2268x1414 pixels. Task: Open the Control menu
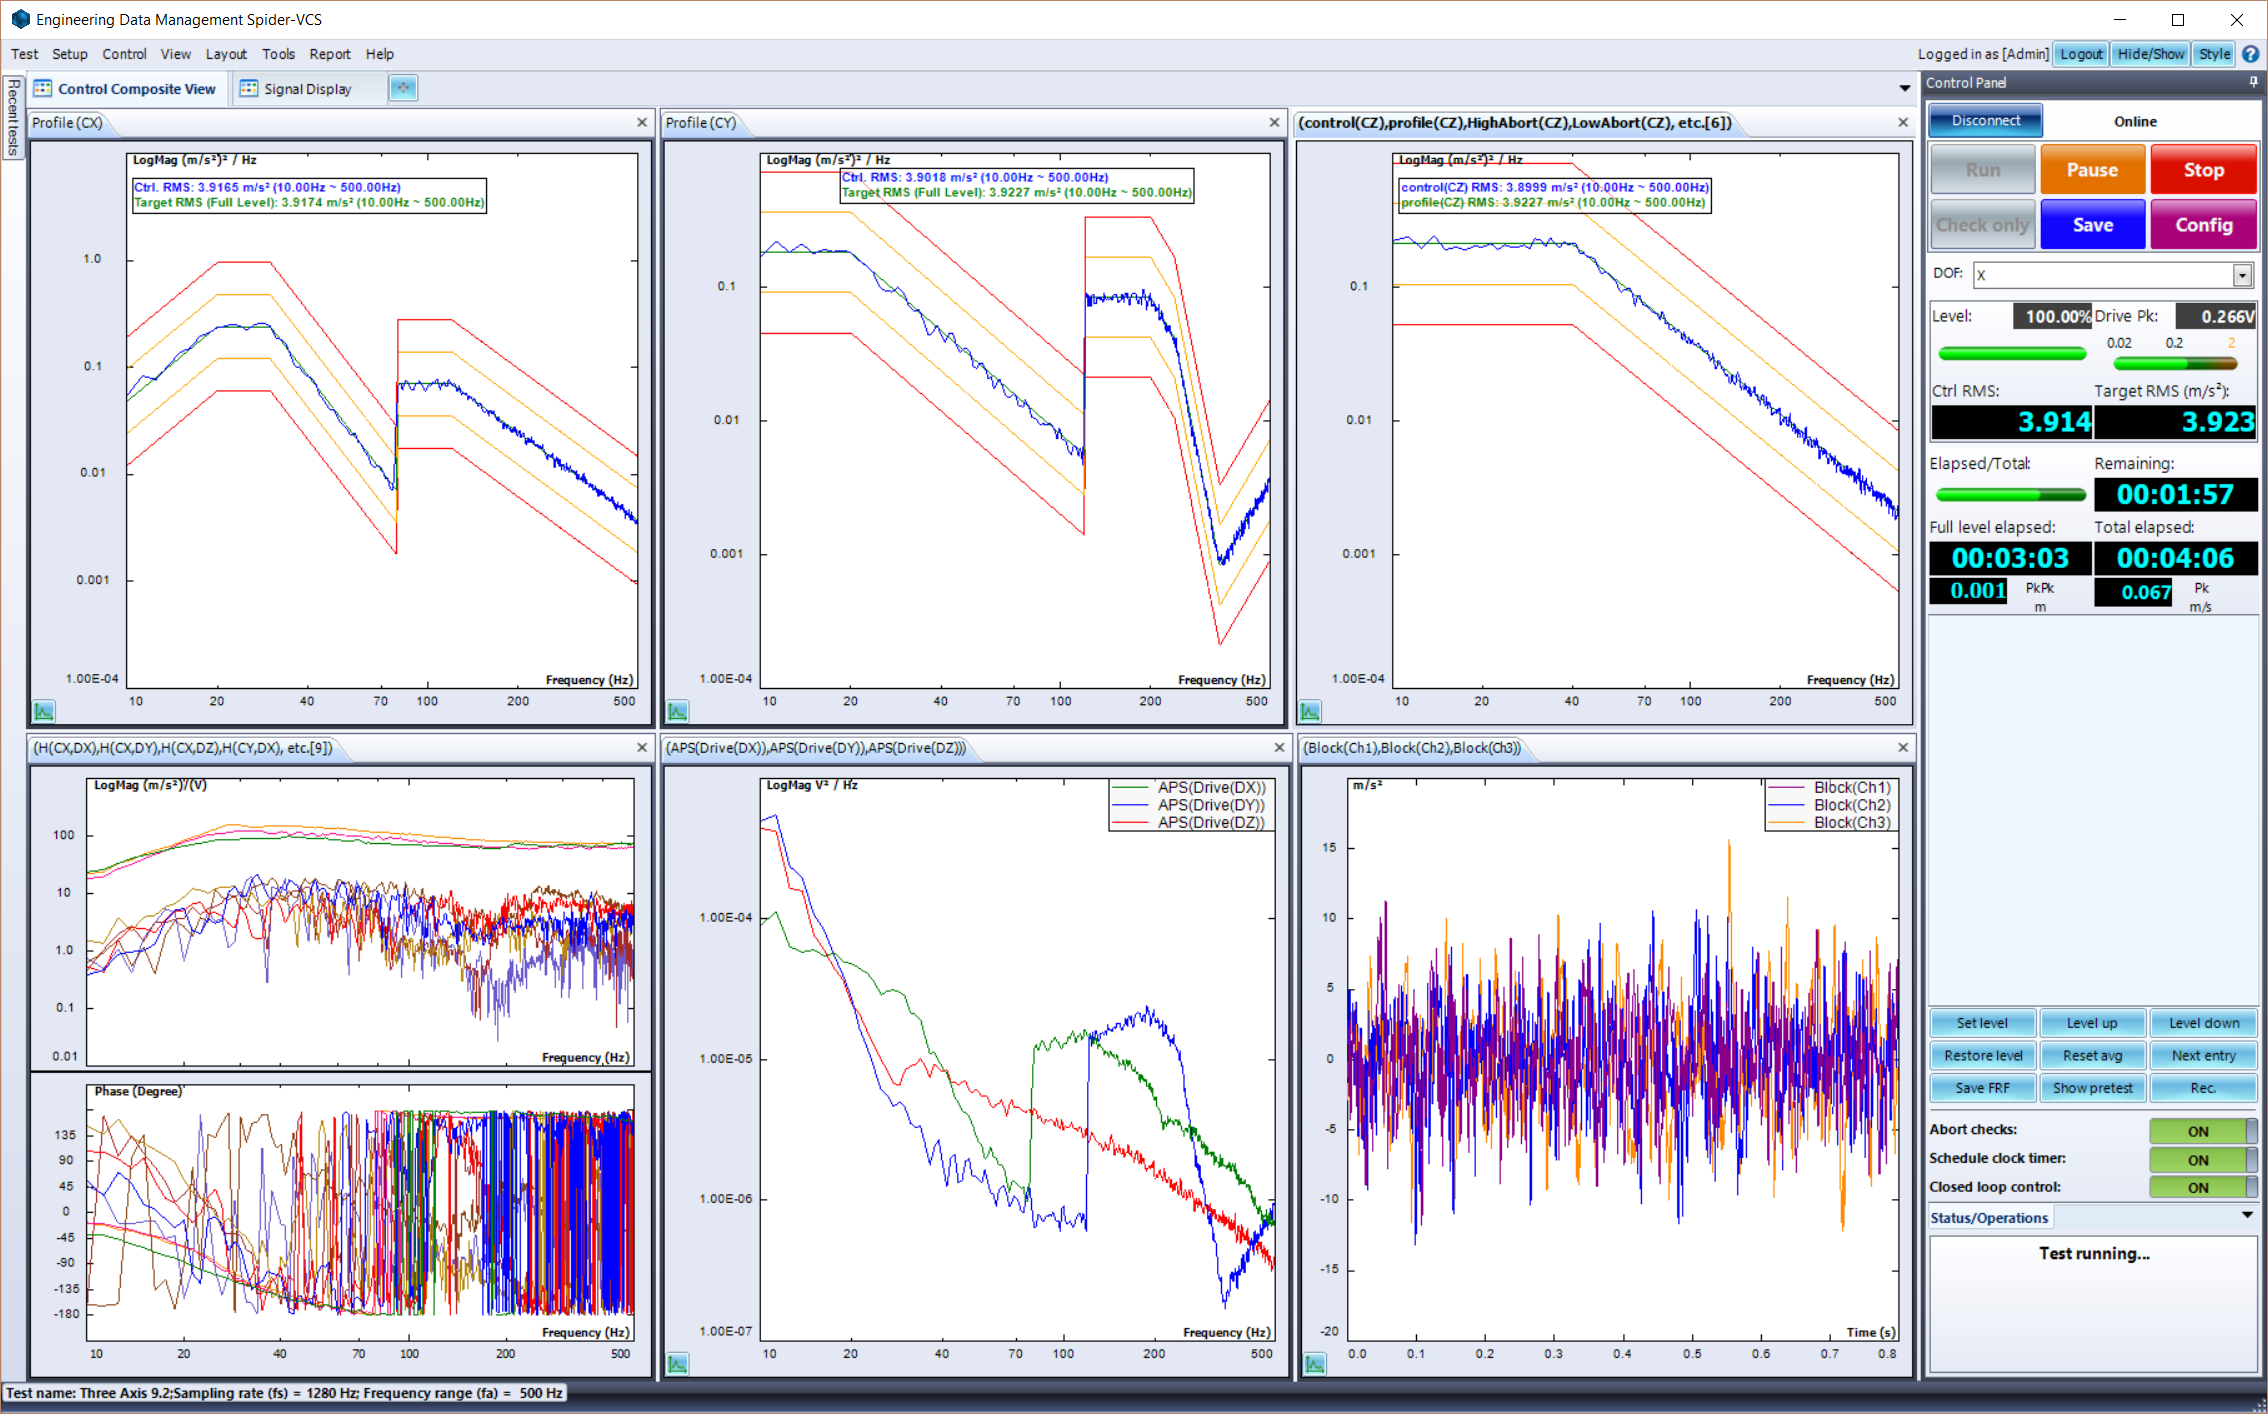point(124,54)
